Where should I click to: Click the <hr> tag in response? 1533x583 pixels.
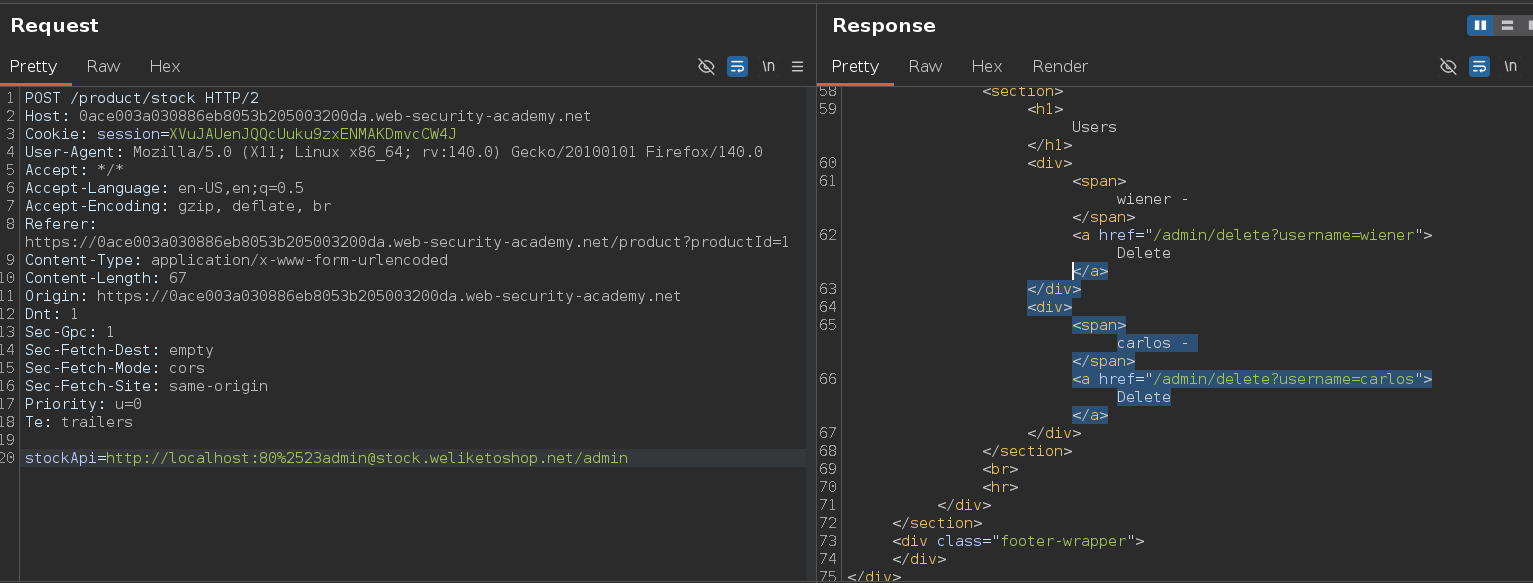coord(1000,487)
